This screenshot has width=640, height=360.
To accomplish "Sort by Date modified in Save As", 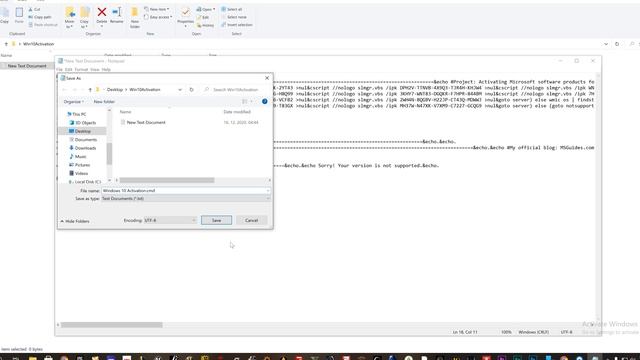I will coord(237,112).
